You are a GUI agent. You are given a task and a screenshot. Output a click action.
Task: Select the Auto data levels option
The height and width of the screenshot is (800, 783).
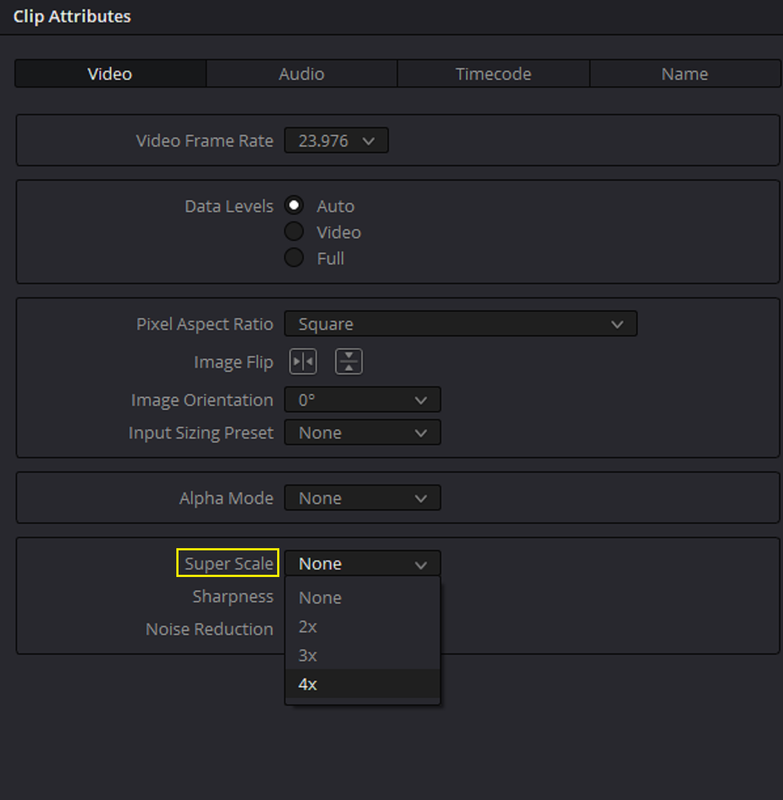[x=294, y=206]
